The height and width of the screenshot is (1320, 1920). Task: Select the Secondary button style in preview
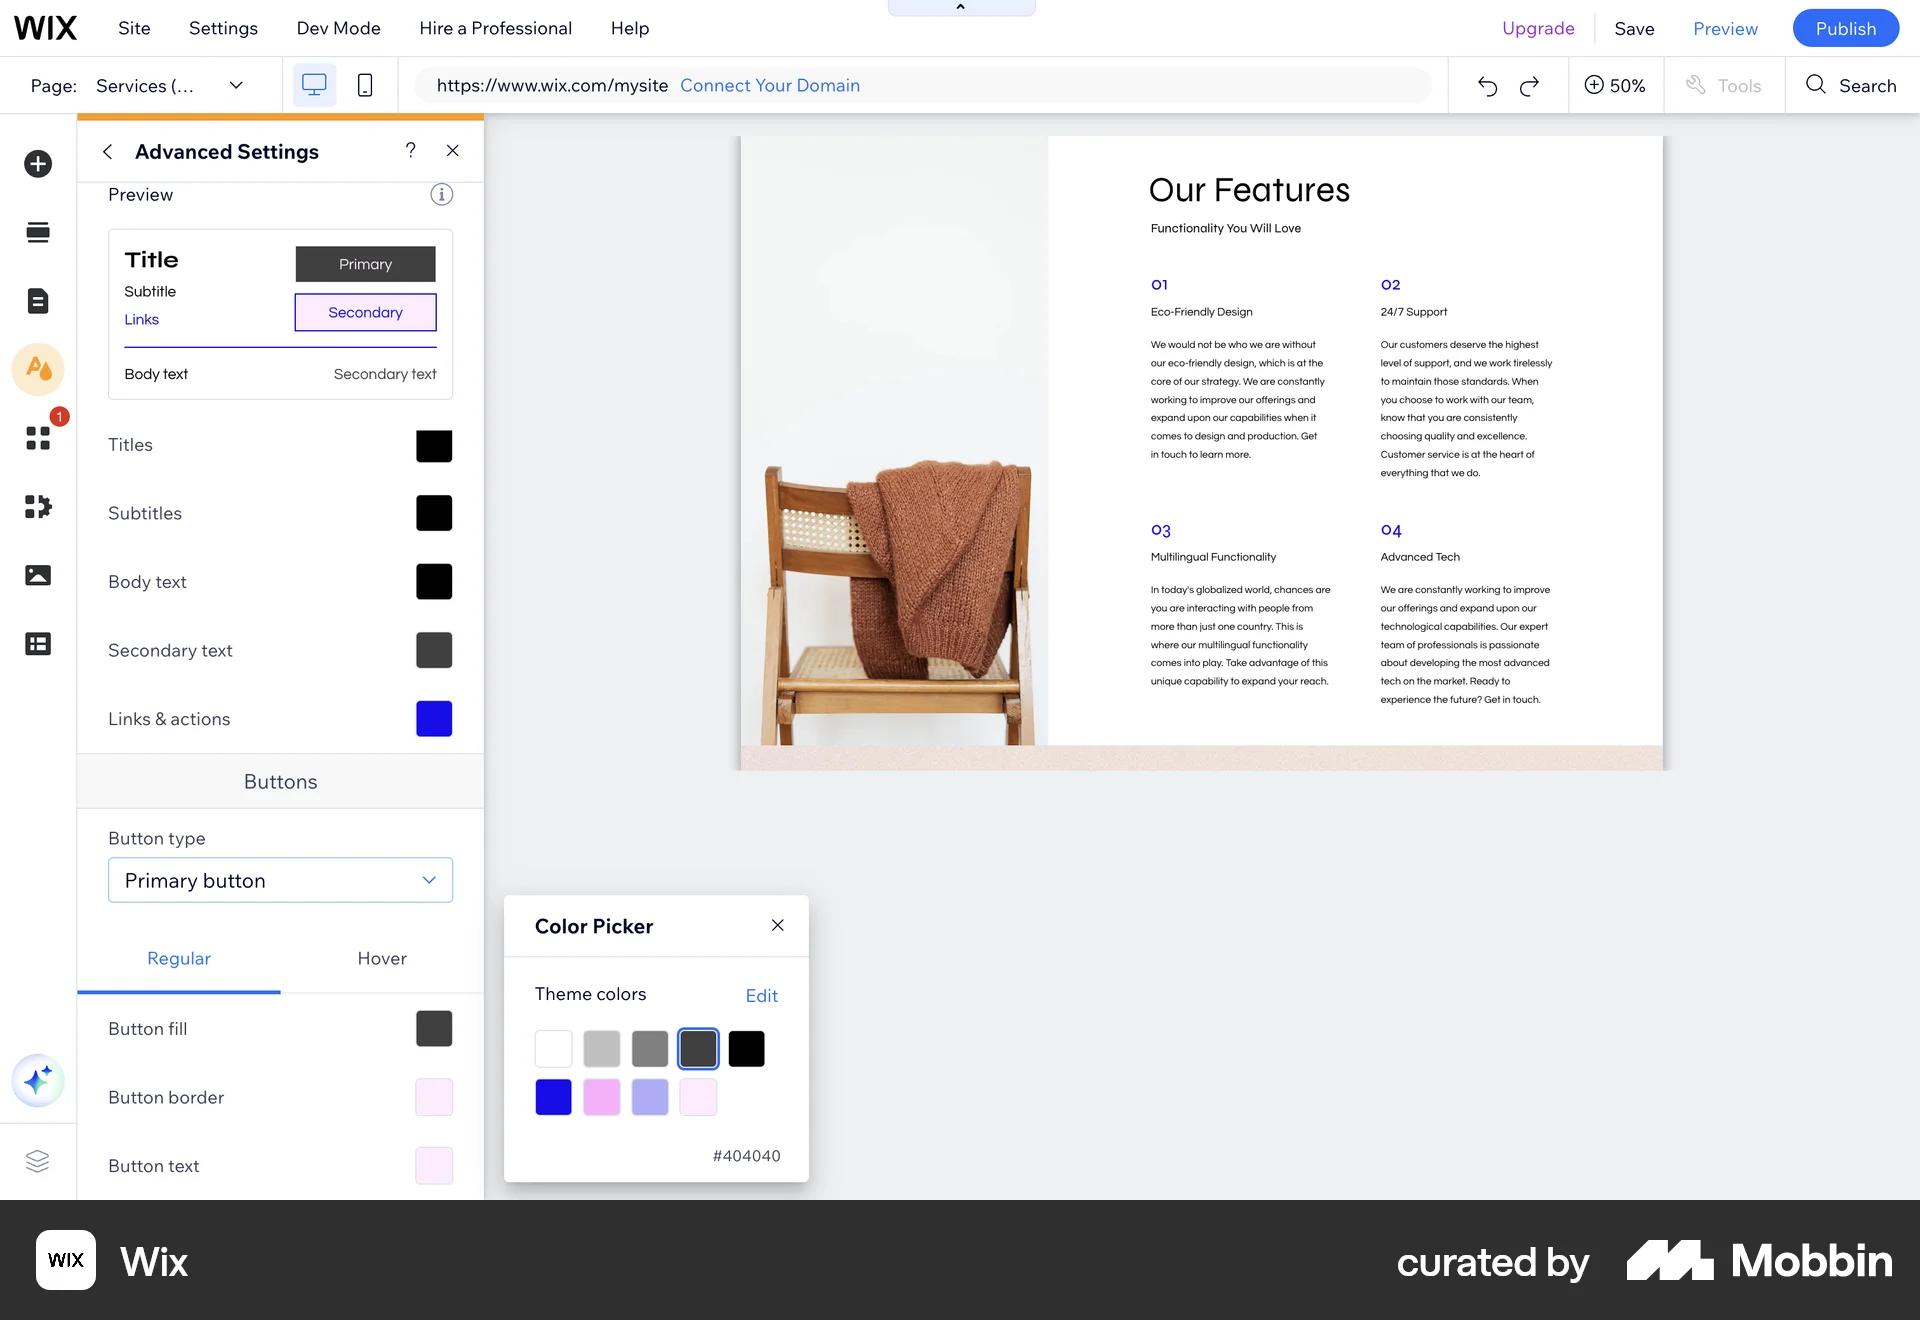coord(365,312)
